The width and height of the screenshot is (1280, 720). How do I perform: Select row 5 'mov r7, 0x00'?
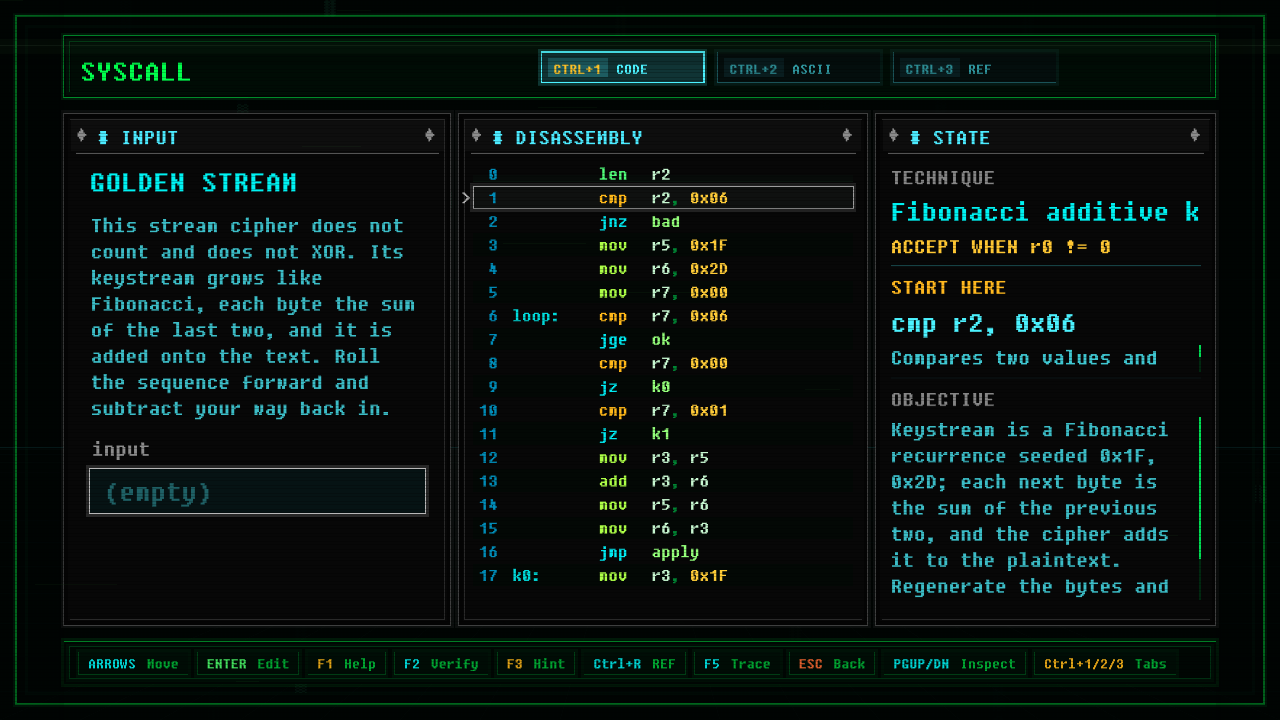click(663, 293)
